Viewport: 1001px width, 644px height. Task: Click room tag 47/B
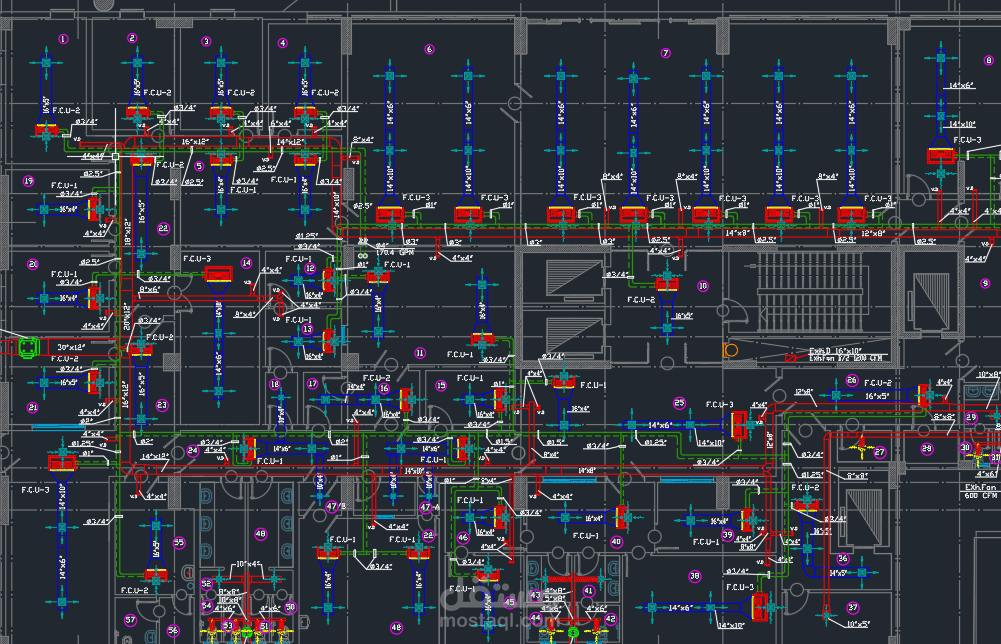[335, 507]
